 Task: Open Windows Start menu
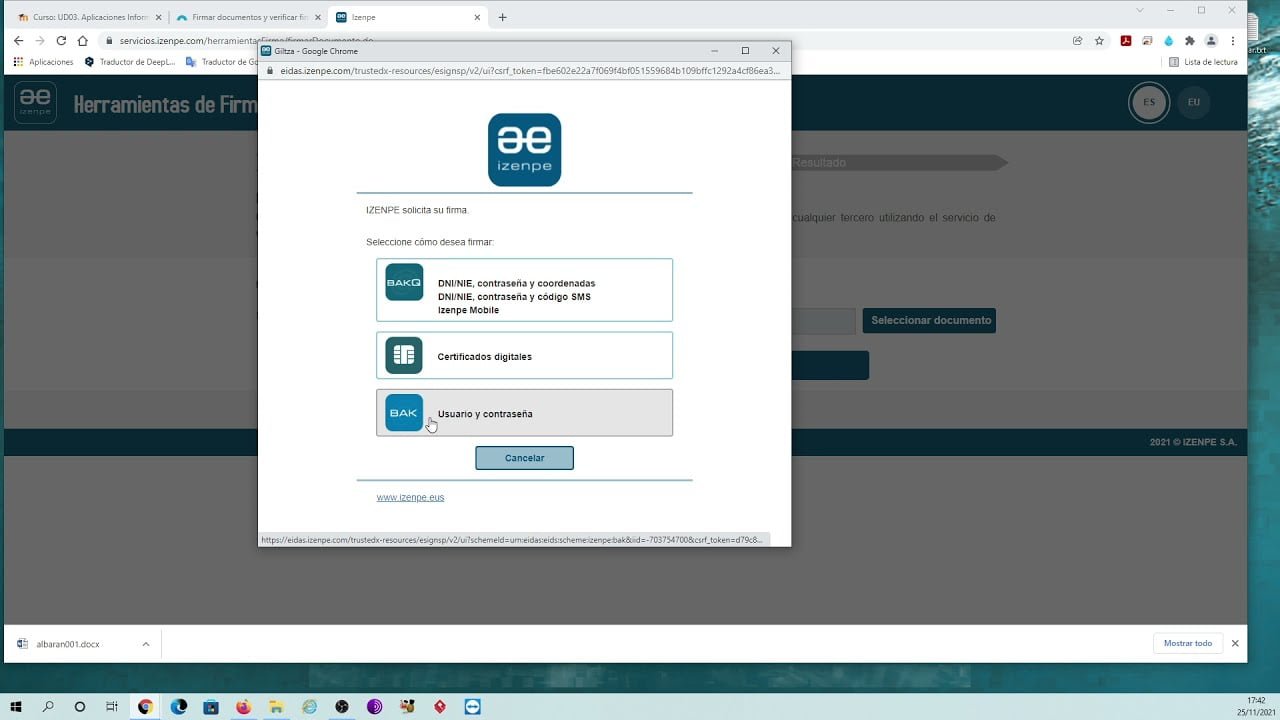[x=15, y=706]
